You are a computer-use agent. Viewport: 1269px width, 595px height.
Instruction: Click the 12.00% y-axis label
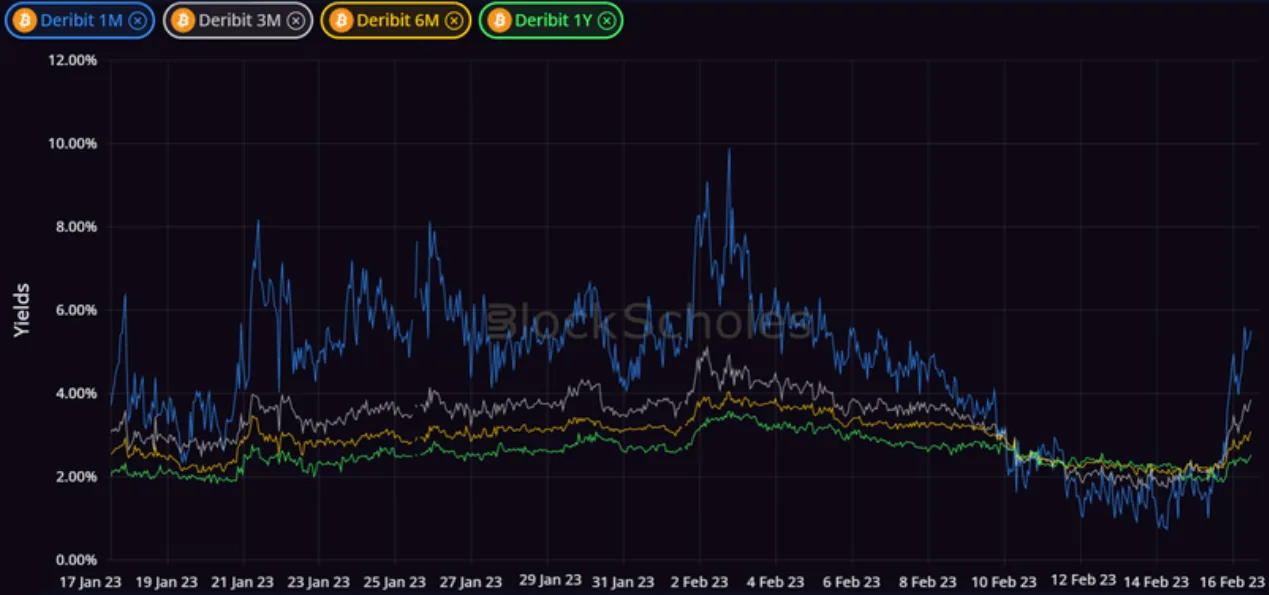[x=73, y=60]
